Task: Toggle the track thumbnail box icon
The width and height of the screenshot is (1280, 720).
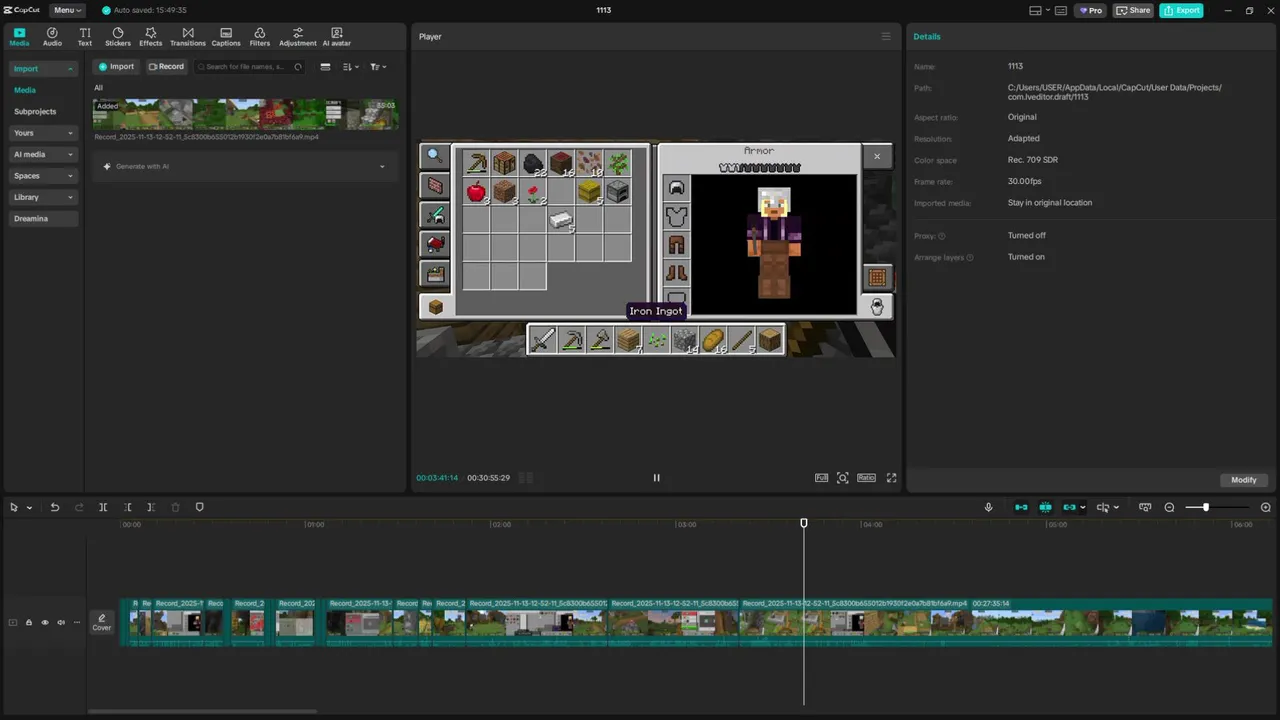Action: point(13,622)
